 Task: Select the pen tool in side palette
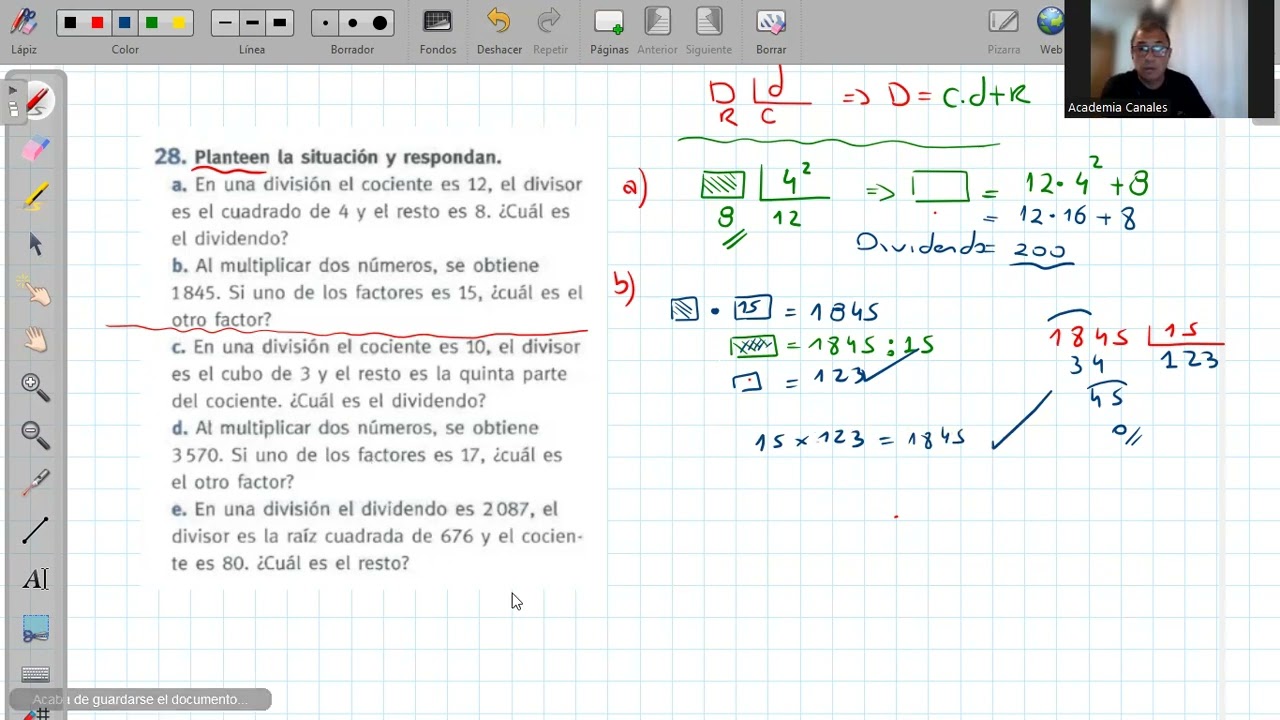tap(36, 100)
